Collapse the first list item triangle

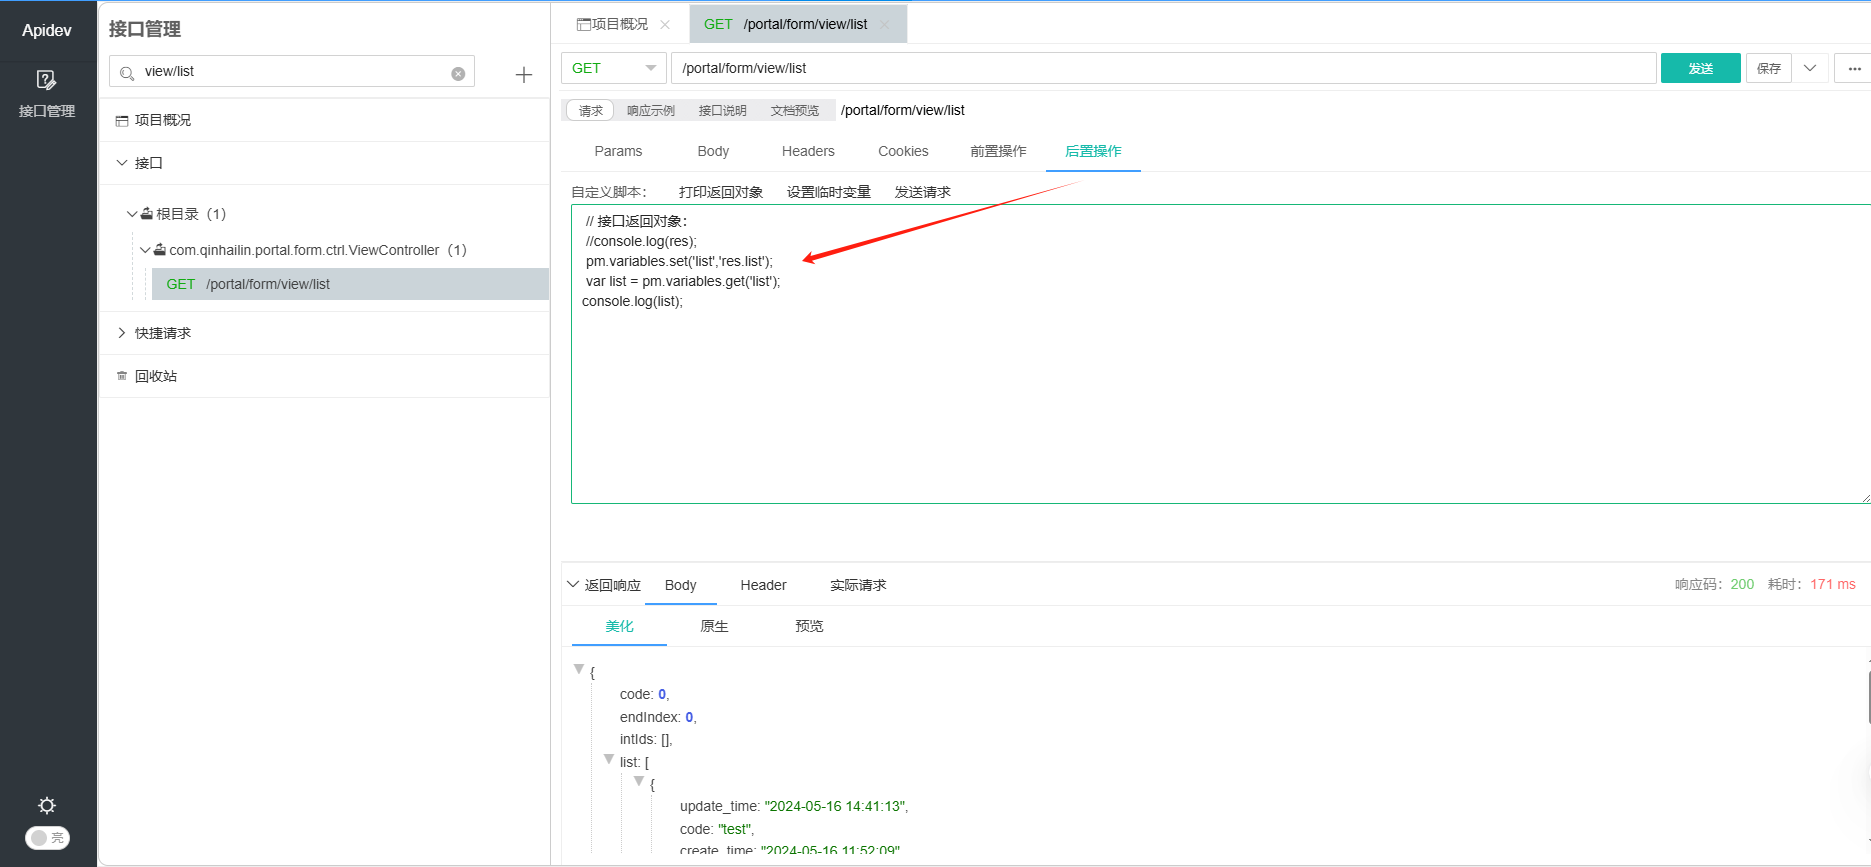638,781
